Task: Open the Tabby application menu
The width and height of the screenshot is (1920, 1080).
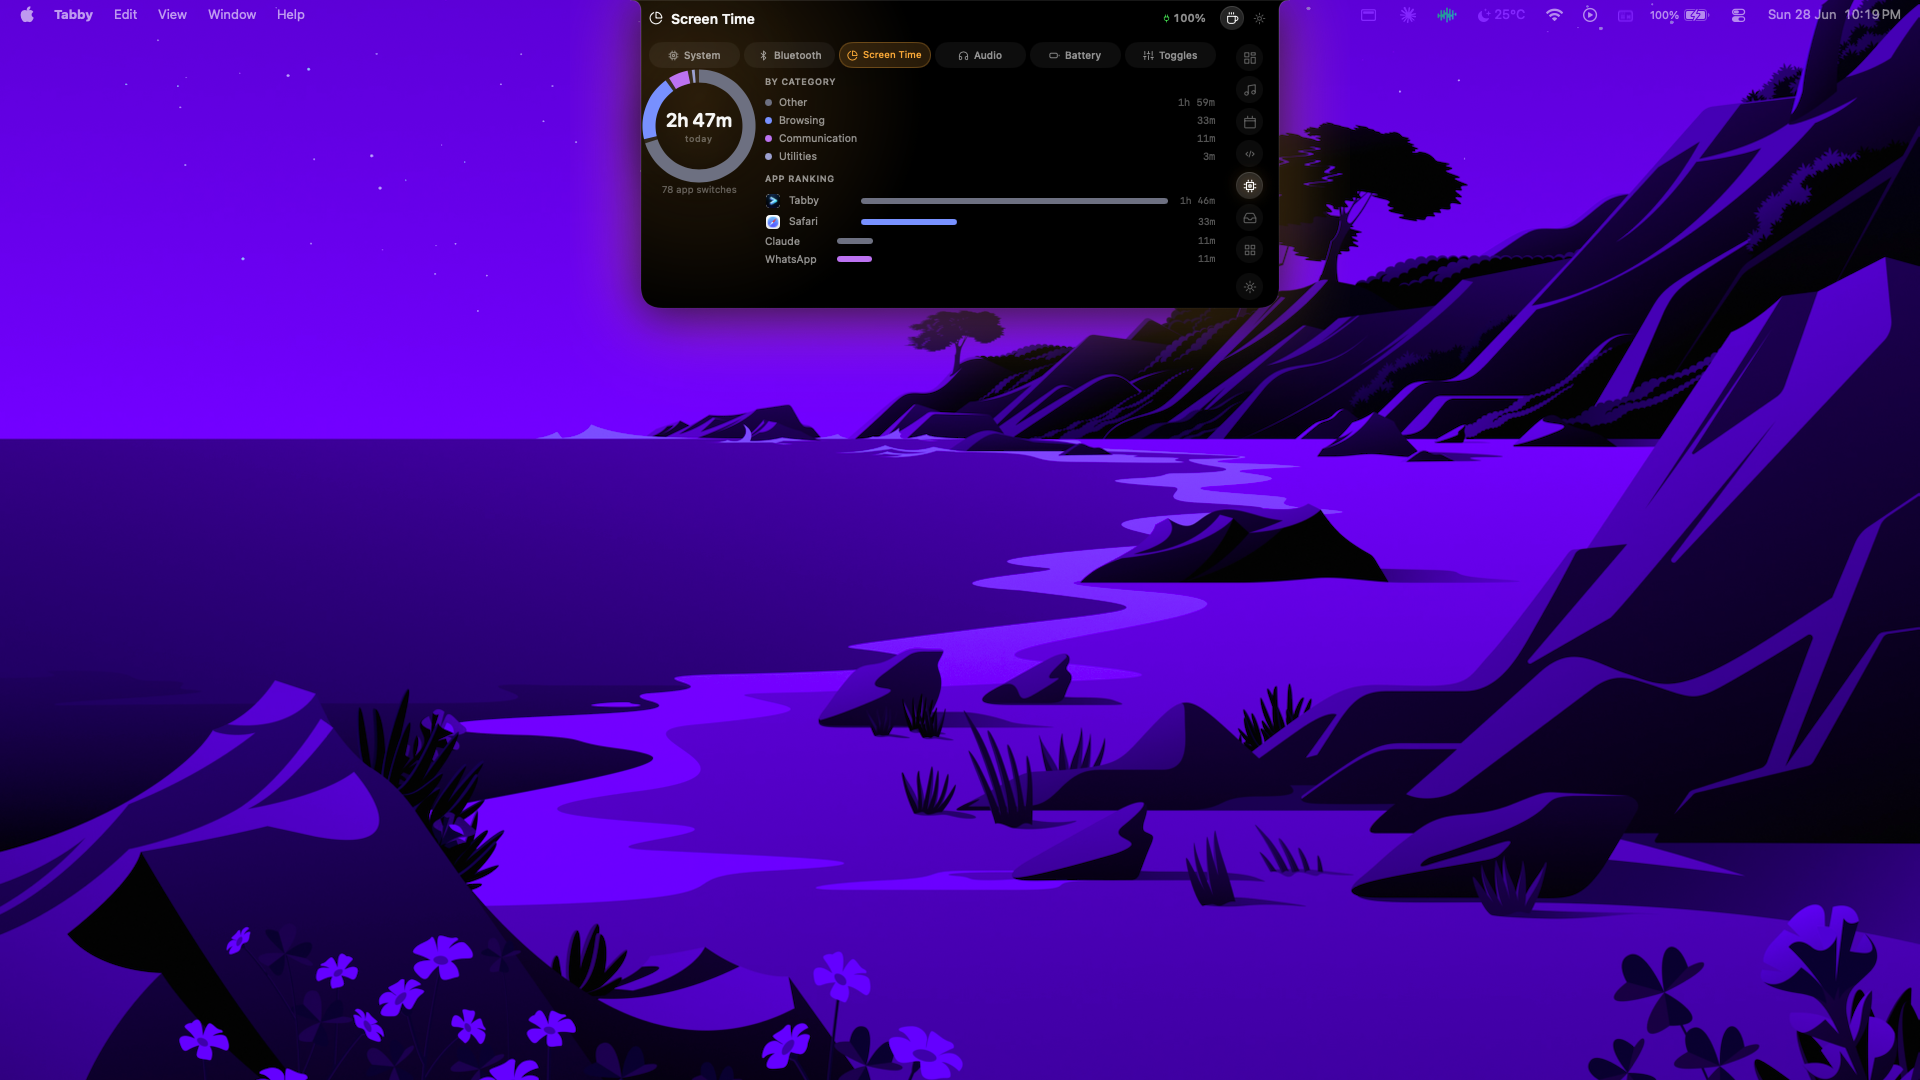Action: point(73,15)
